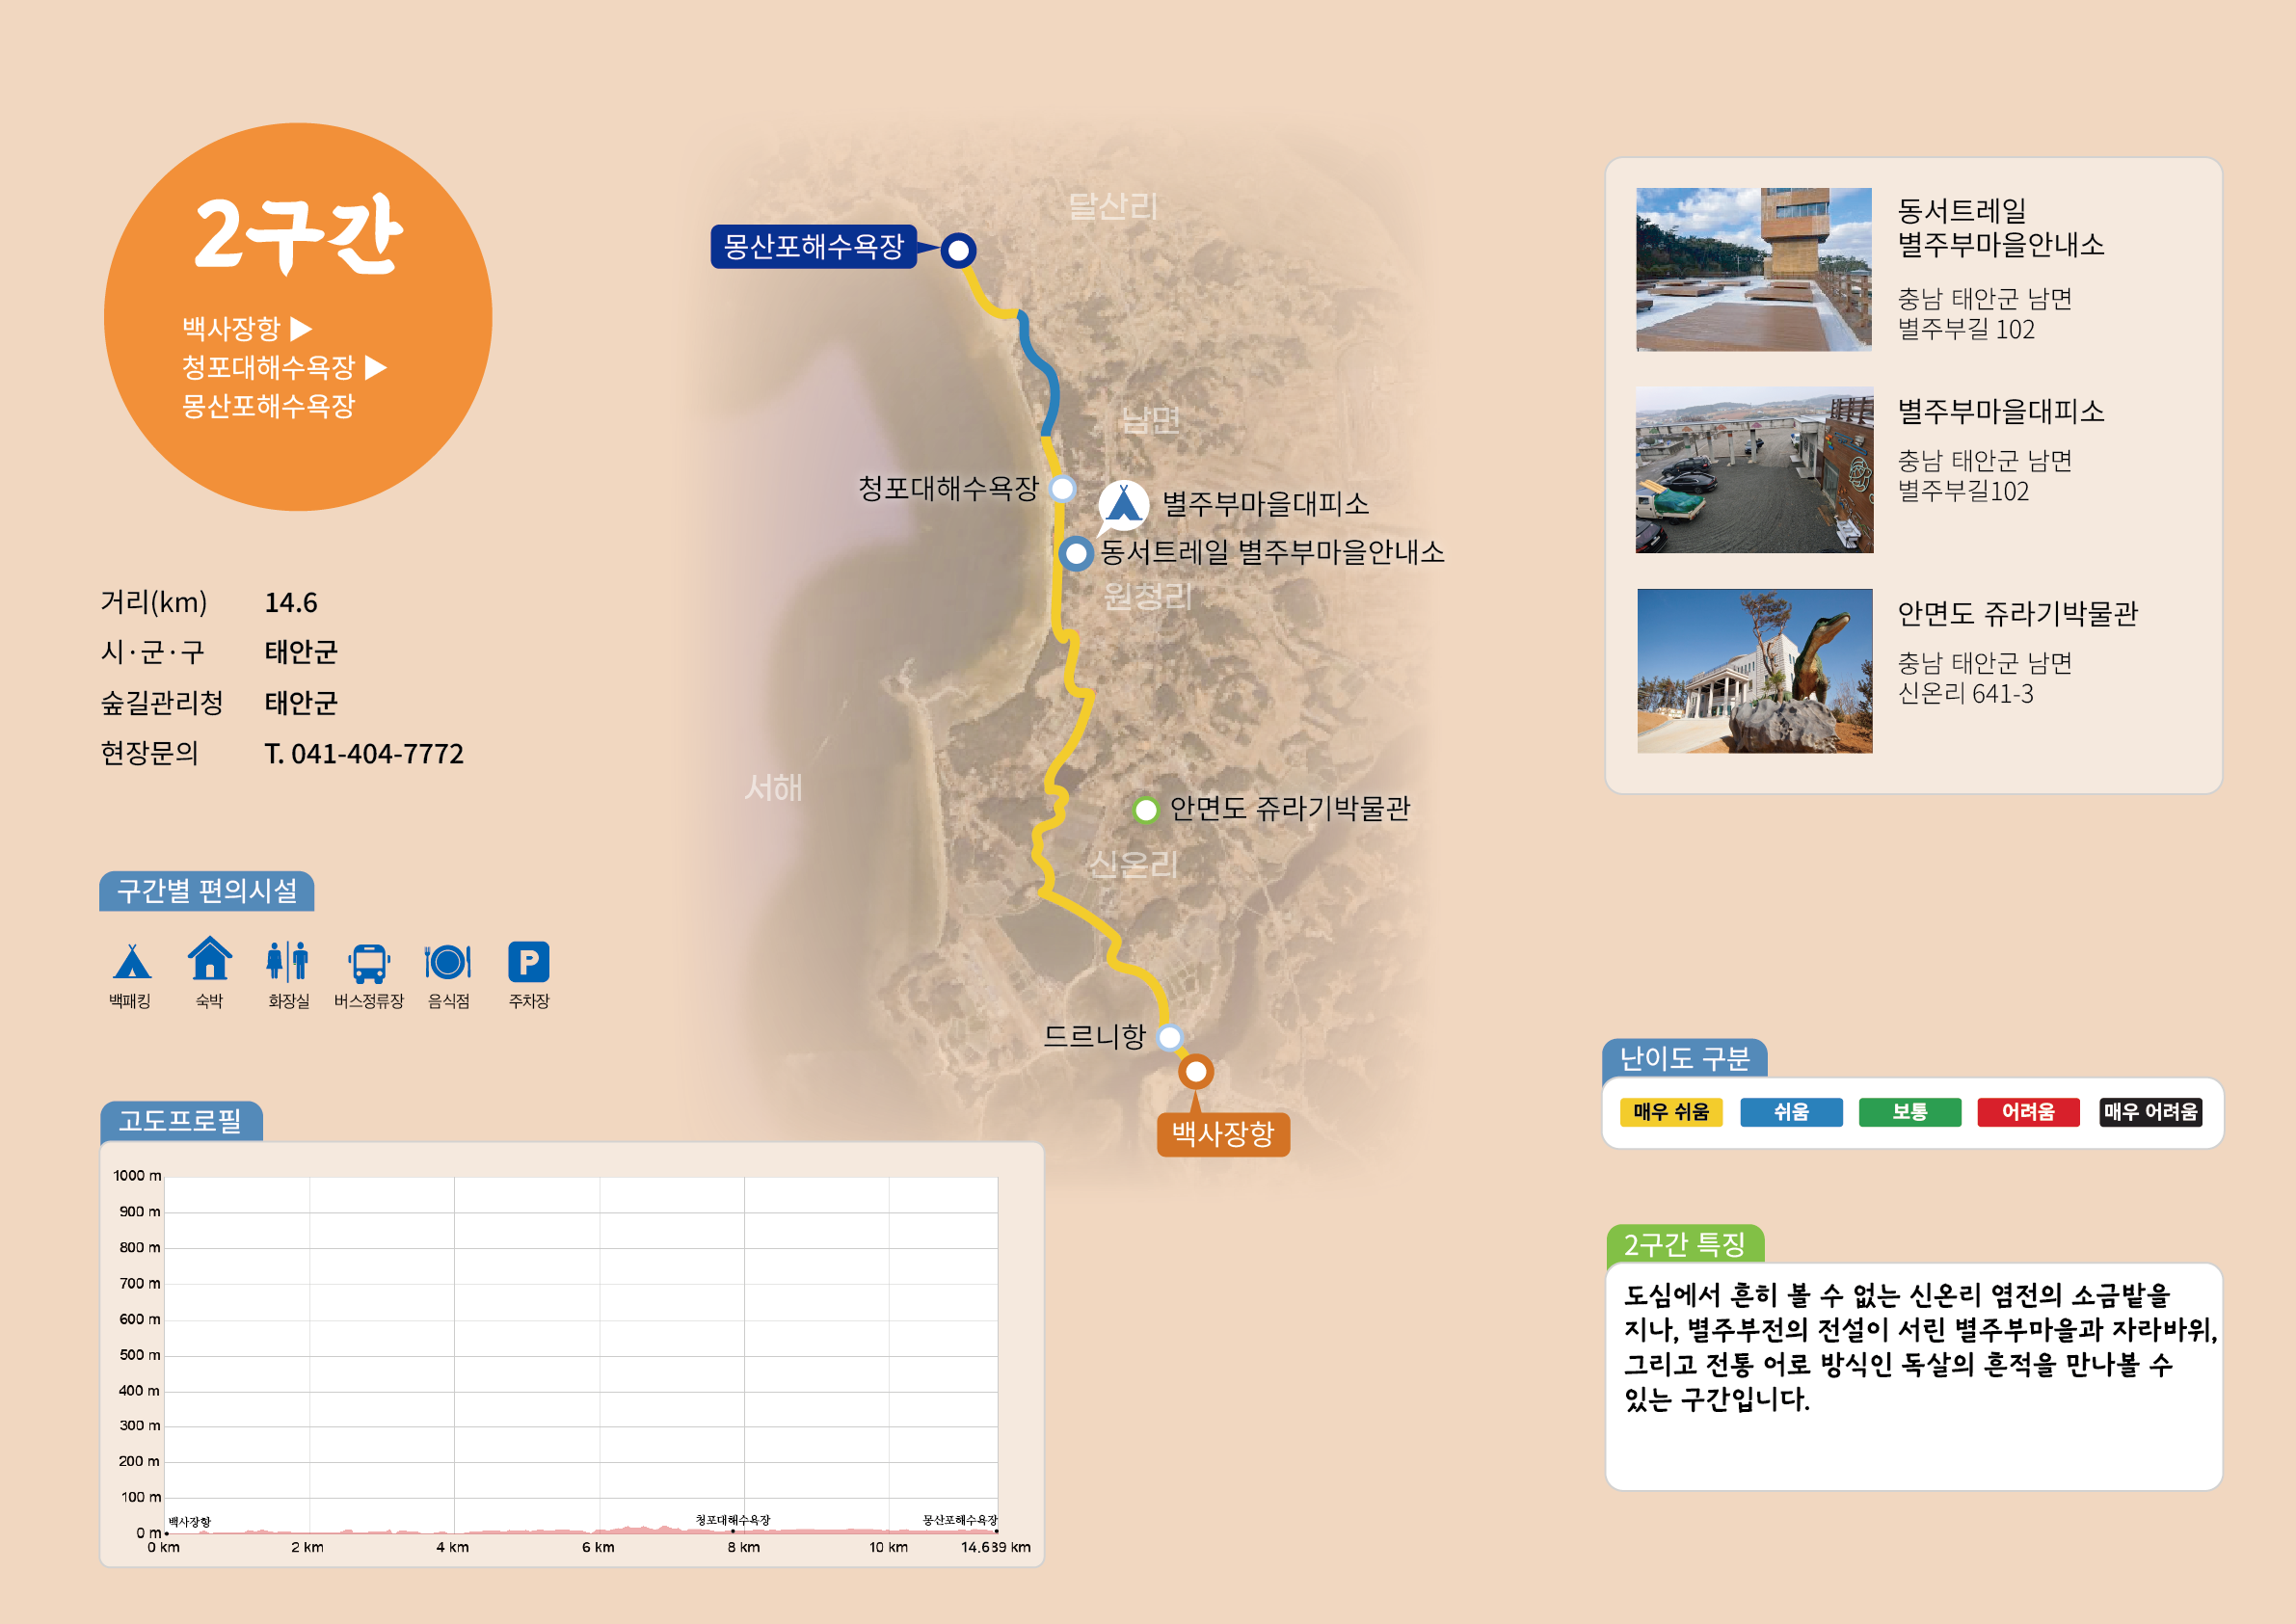Click the 신온리 641-3 address text
This screenshot has height=1624, width=2296.
point(1966,693)
